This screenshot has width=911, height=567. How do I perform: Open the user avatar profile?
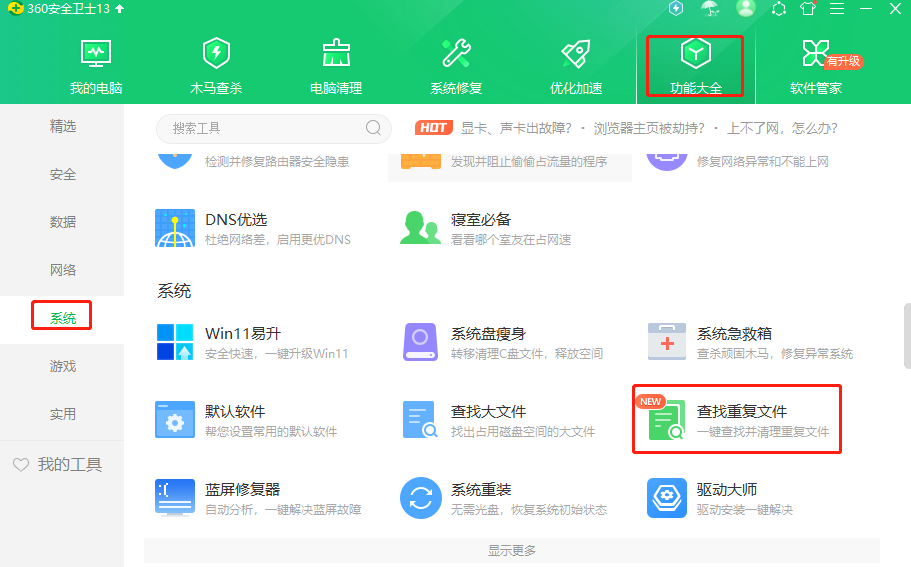745,8
